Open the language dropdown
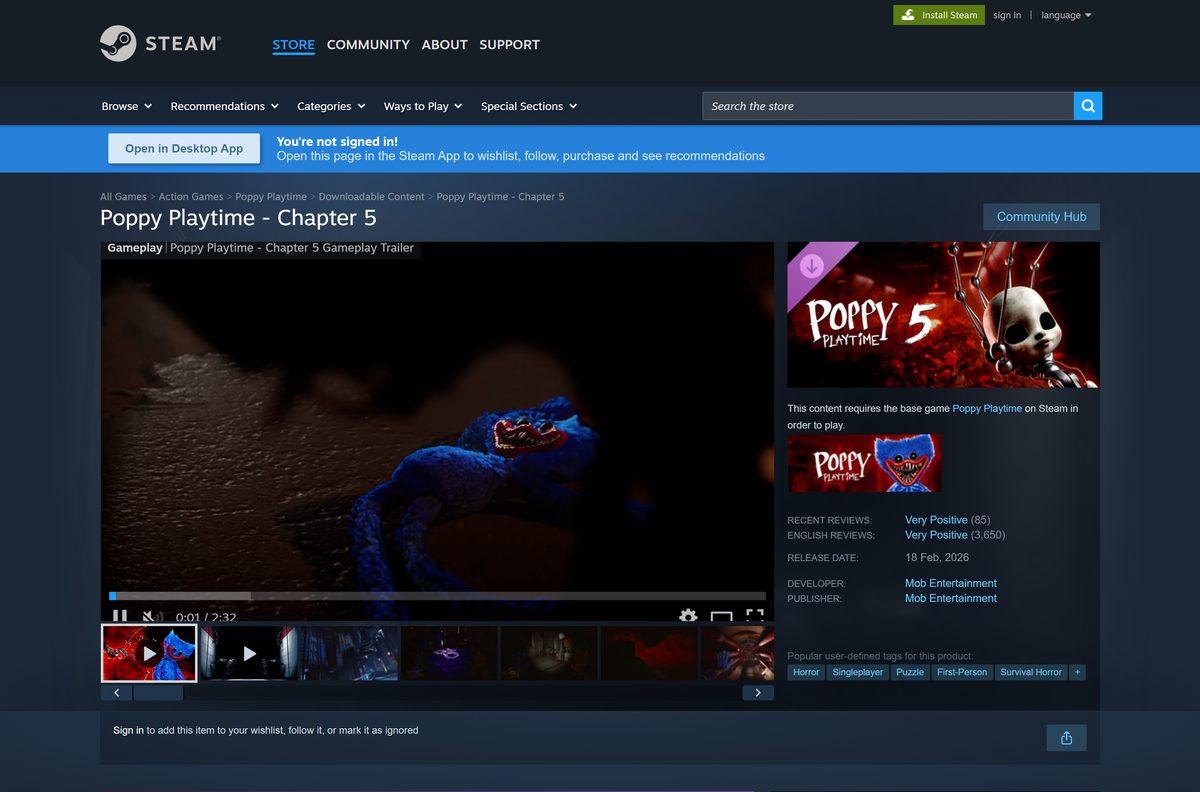The height and width of the screenshot is (792, 1200). click(x=1066, y=15)
